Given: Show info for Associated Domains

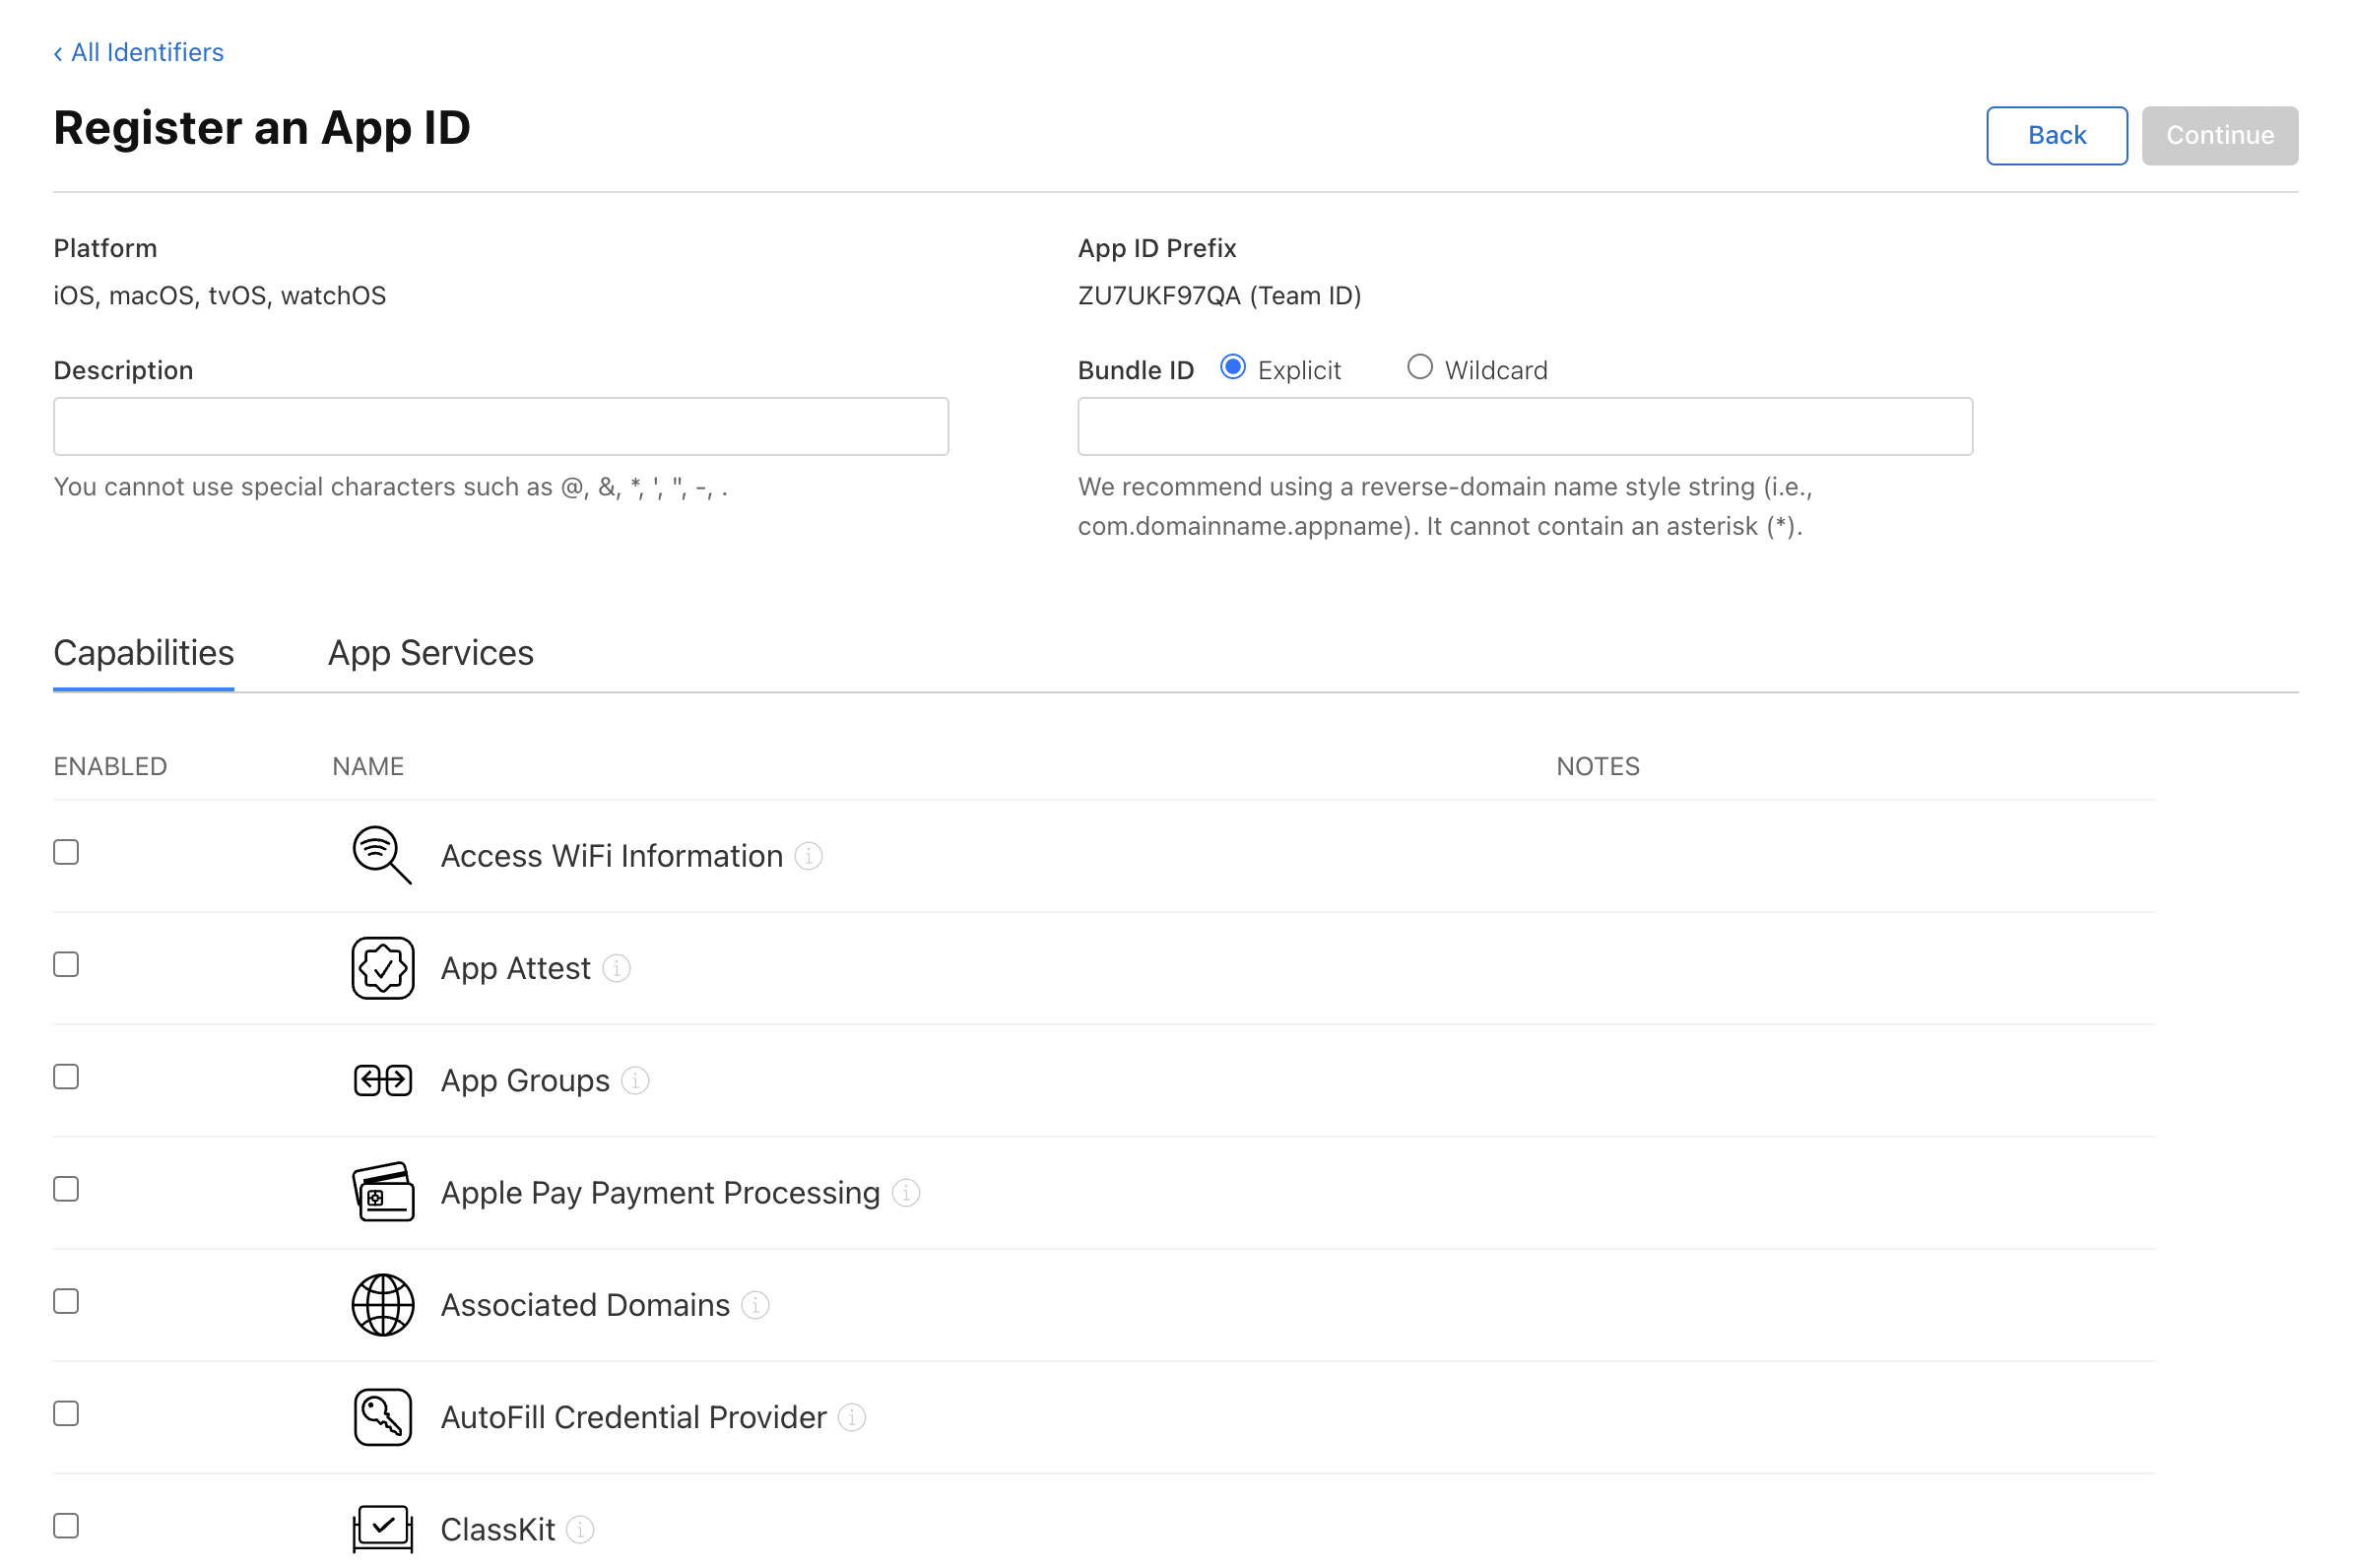Looking at the screenshot, I should pyautogui.click(x=755, y=1305).
